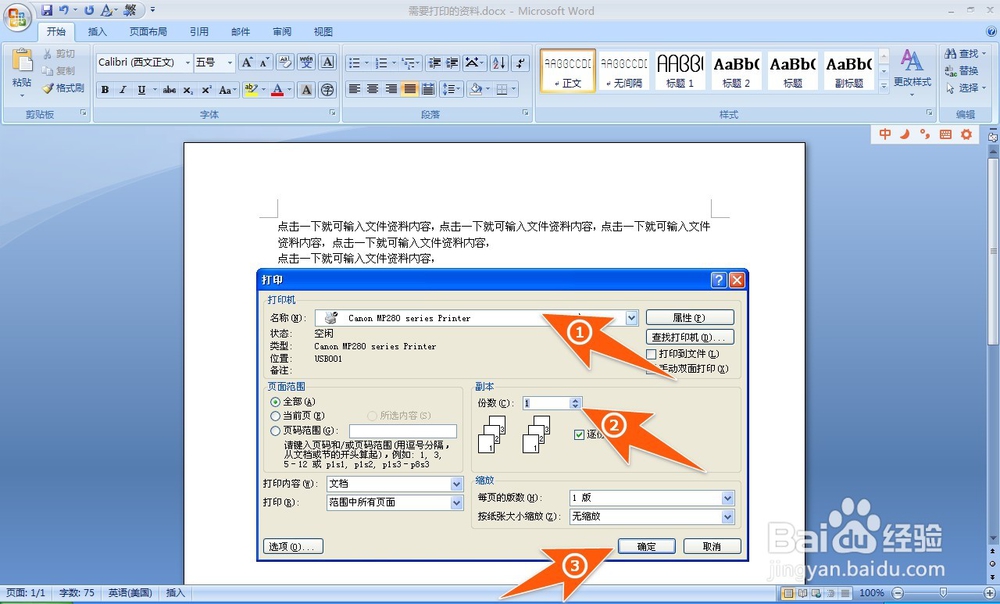Click Clear Formatting icon
This screenshot has width=1000, height=604.
pos(285,62)
